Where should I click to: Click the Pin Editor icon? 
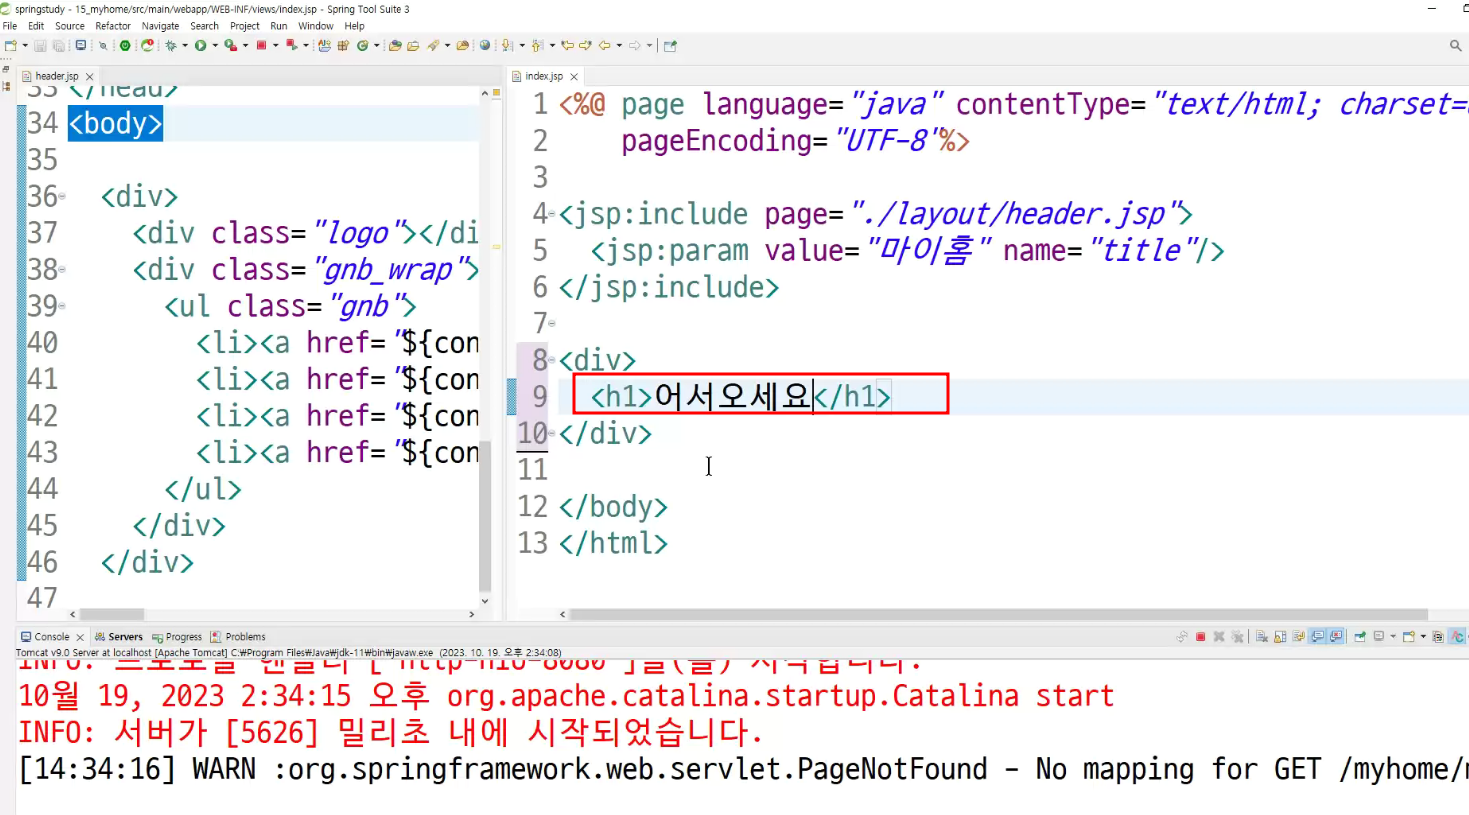coord(670,45)
